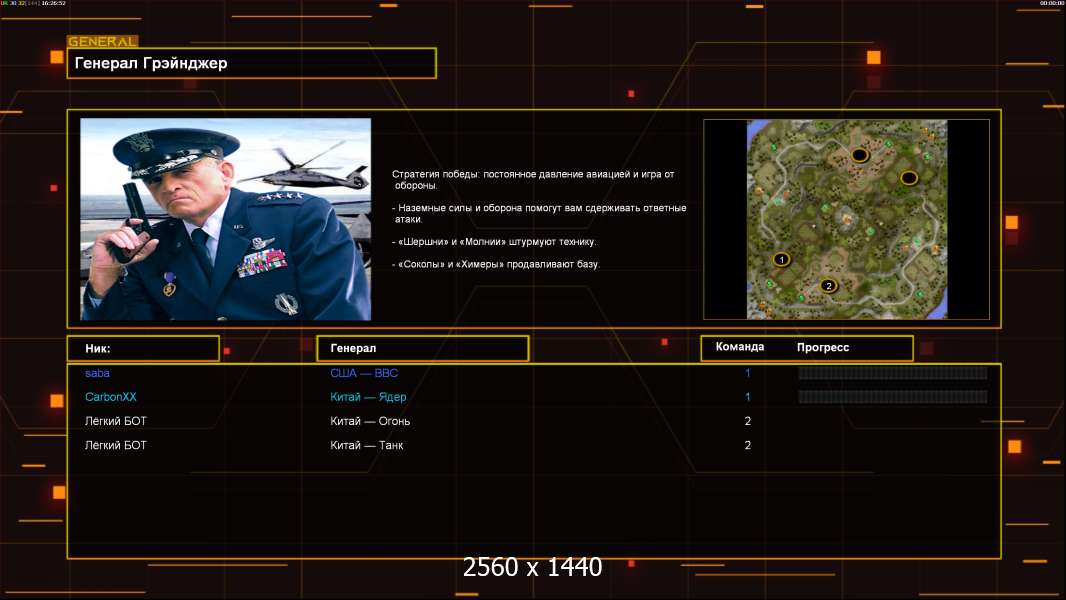Click the Китай — Ядер faction entry

368,397
